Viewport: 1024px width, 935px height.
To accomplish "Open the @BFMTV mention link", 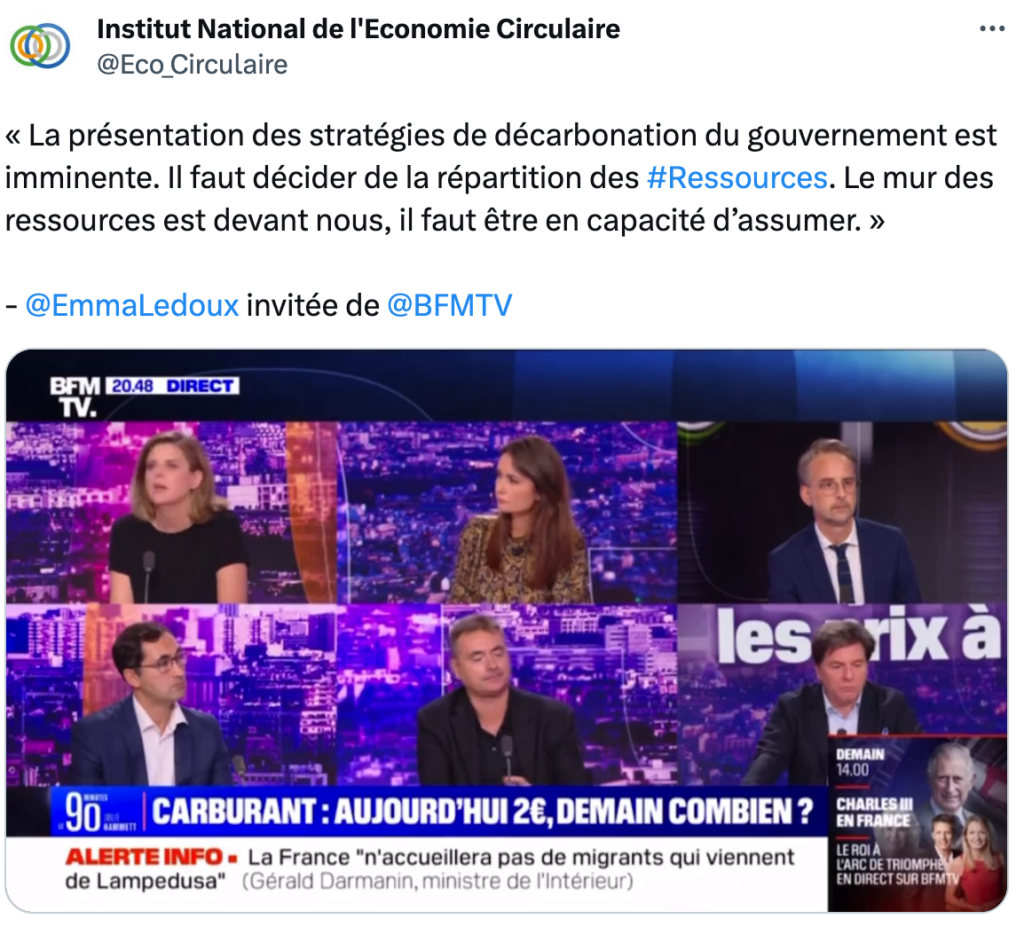I will click(x=449, y=306).
